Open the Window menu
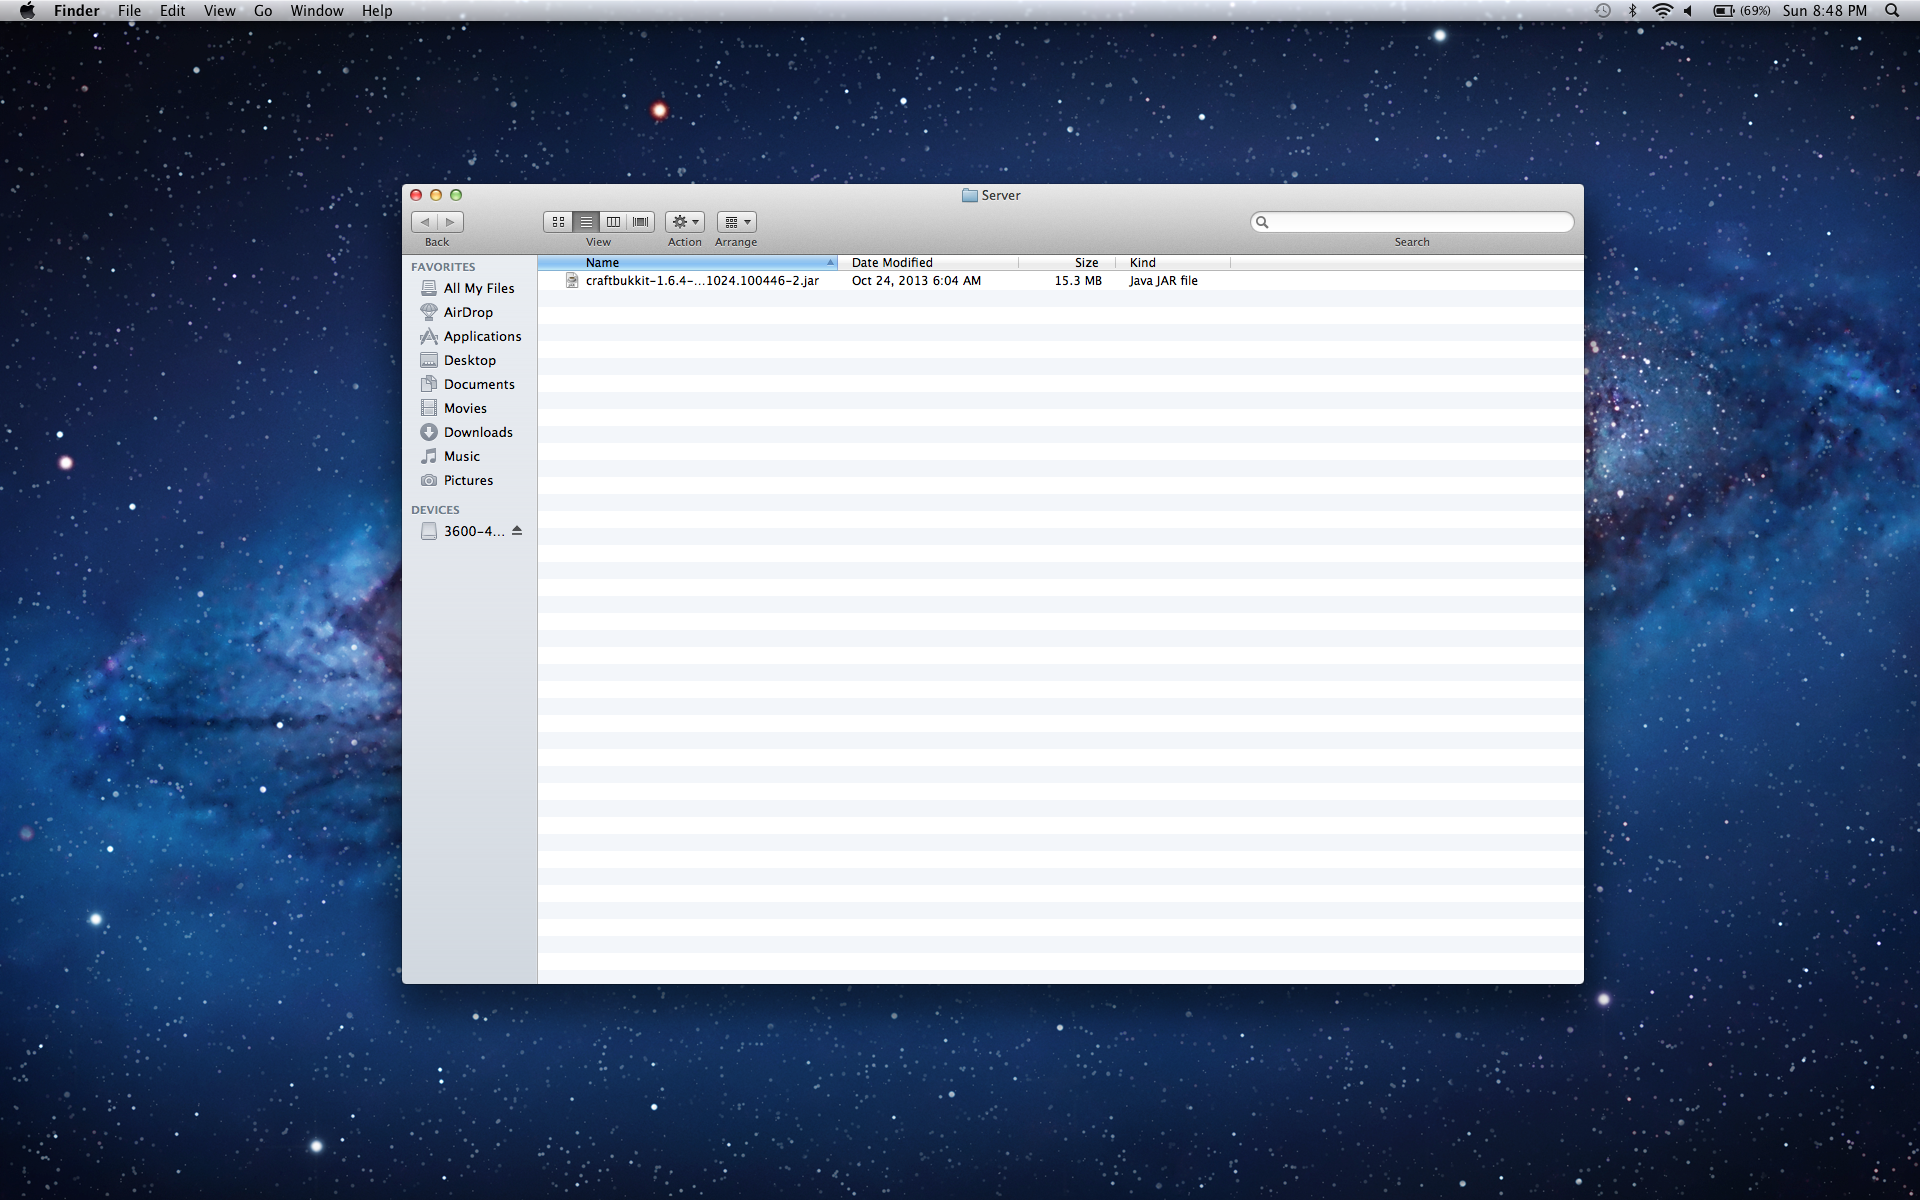The width and height of the screenshot is (1920, 1200). (317, 11)
